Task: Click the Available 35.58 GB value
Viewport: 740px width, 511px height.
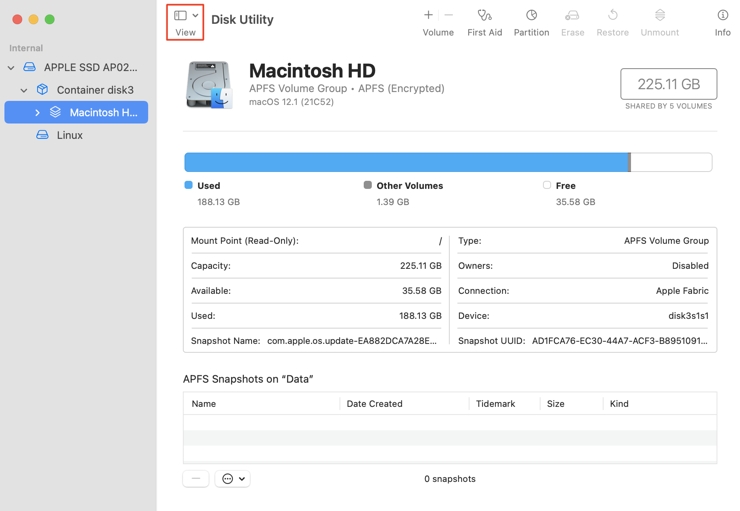Action: 421,291
